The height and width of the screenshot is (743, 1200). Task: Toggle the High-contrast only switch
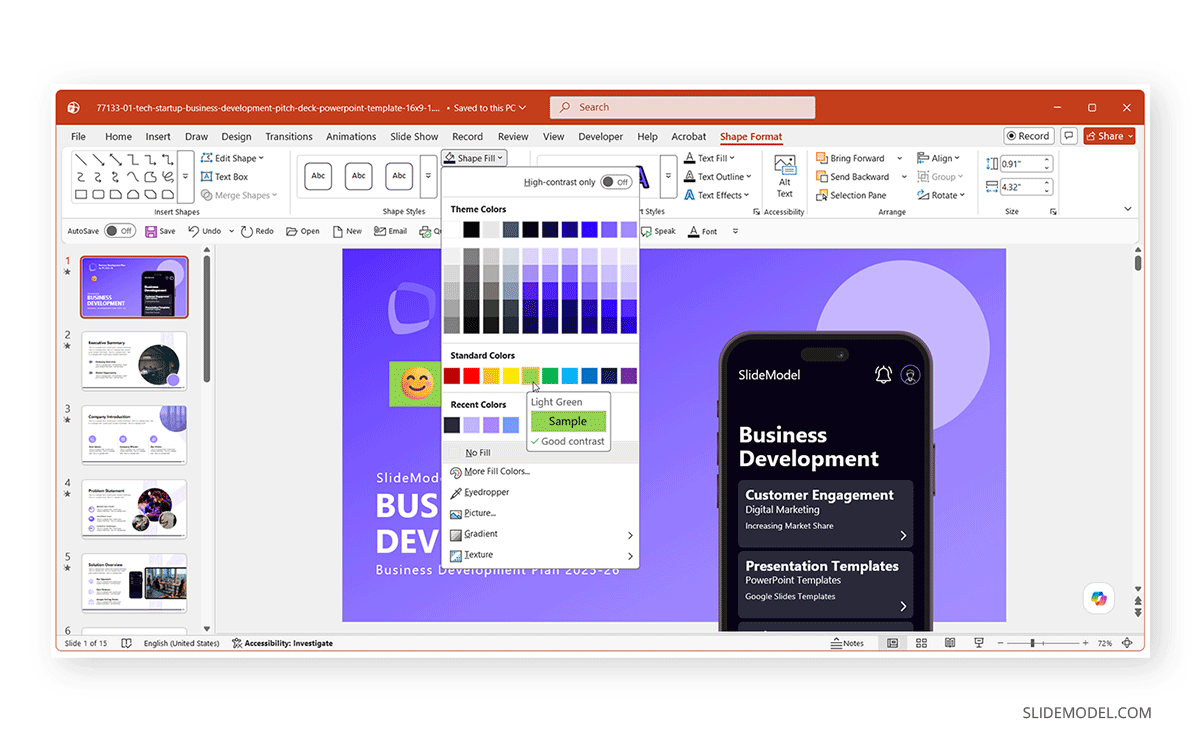[616, 182]
